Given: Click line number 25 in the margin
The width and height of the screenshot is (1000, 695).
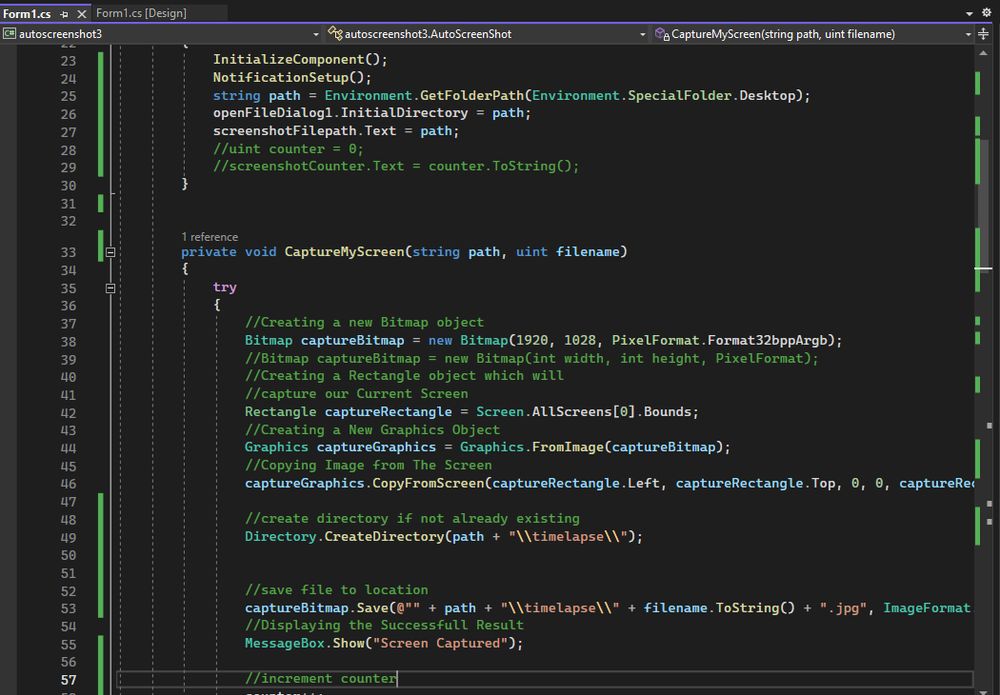Looking at the screenshot, I should pos(68,96).
